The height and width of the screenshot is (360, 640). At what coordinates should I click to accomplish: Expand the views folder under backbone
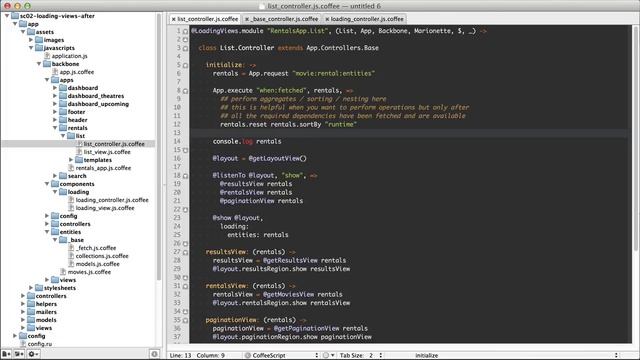tap(47, 280)
